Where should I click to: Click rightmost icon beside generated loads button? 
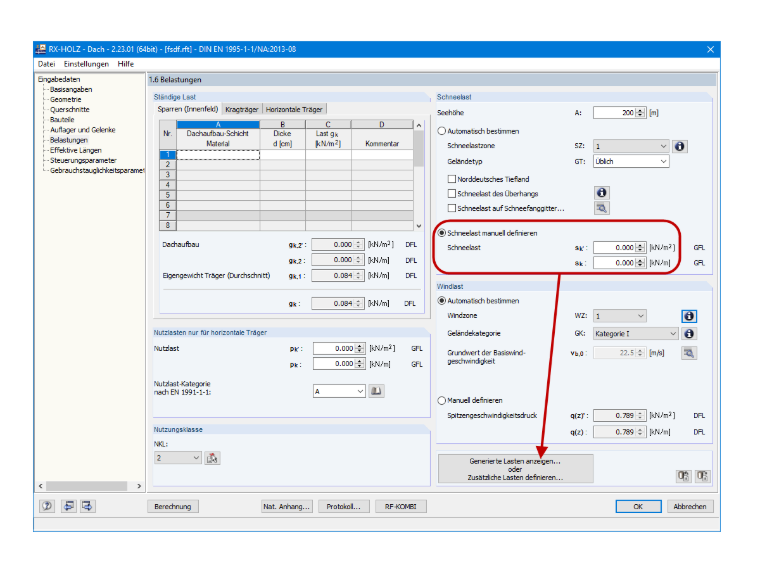pos(702,476)
